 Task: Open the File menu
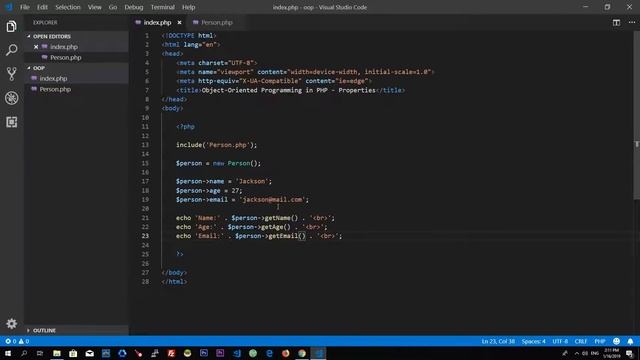[25, 7]
